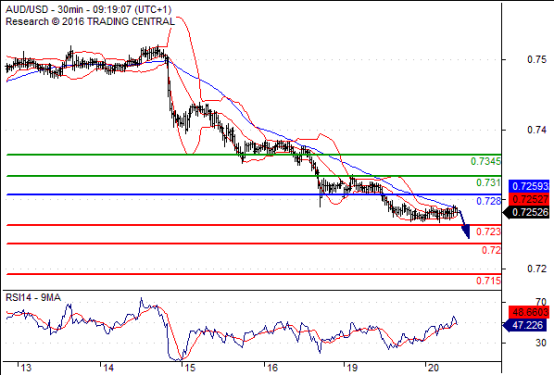Image resolution: width=554 pixels, height=375 pixels.
Task: Click the dark blue downward forecast arrow
Action: (465, 225)
